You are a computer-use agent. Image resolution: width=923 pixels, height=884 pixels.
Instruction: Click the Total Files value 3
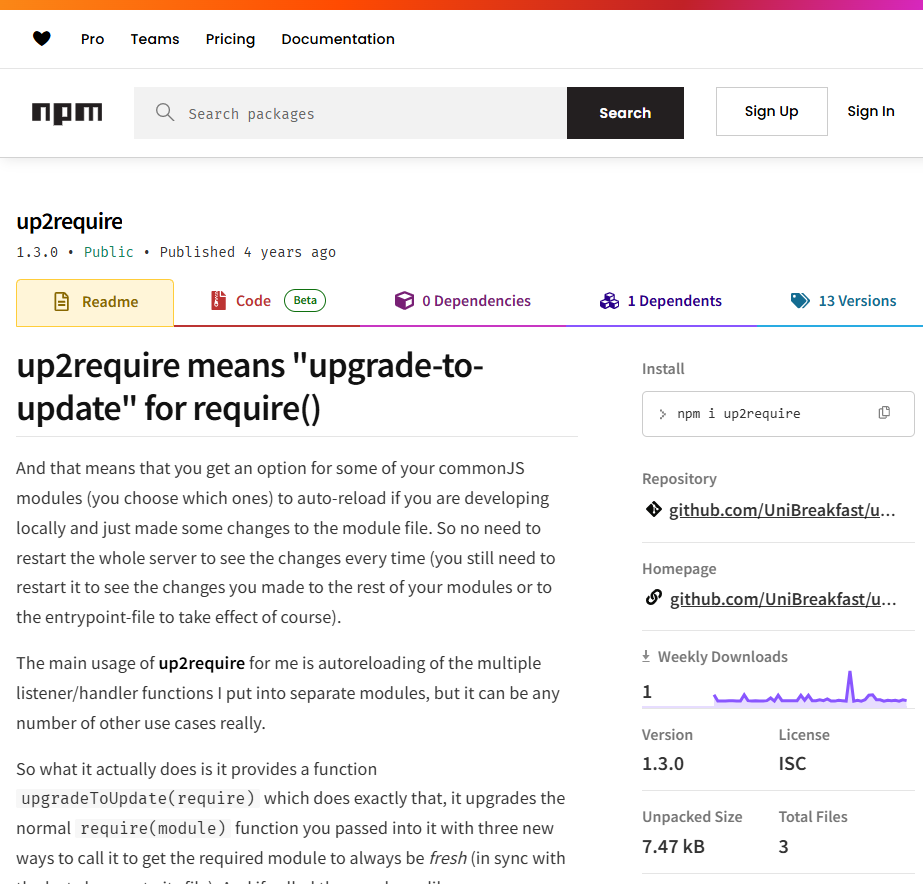click(x=783, y=846)
